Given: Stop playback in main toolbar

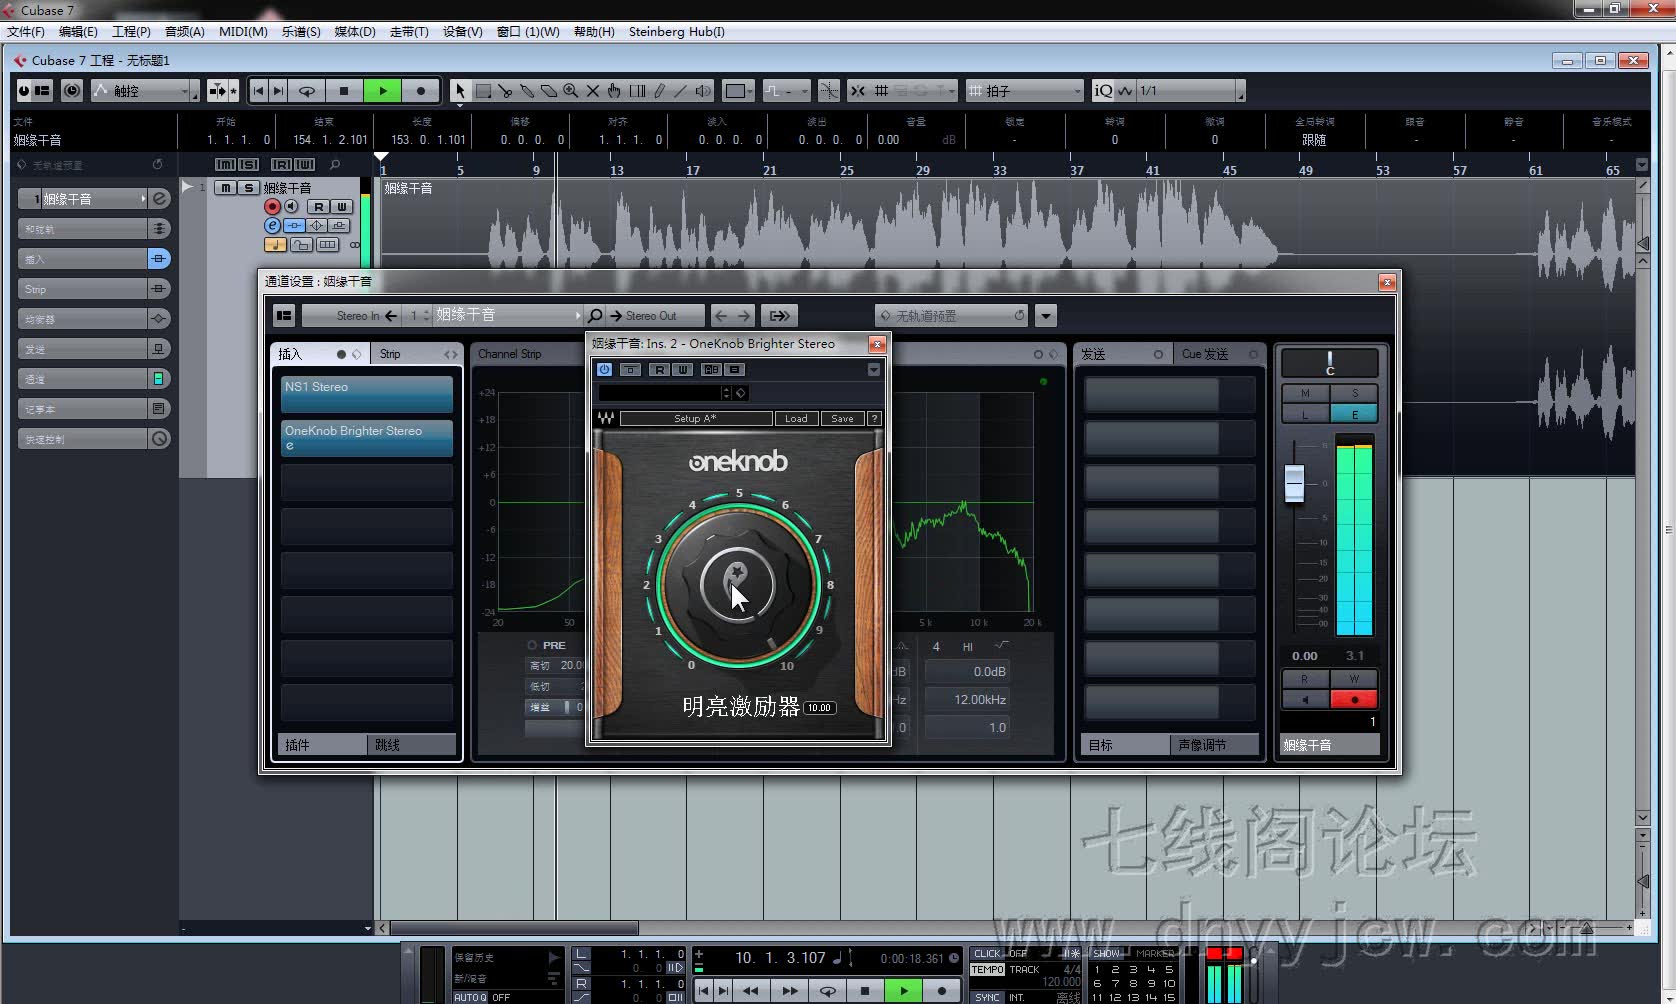Looking at the screenshot, I should click(344, 91).
